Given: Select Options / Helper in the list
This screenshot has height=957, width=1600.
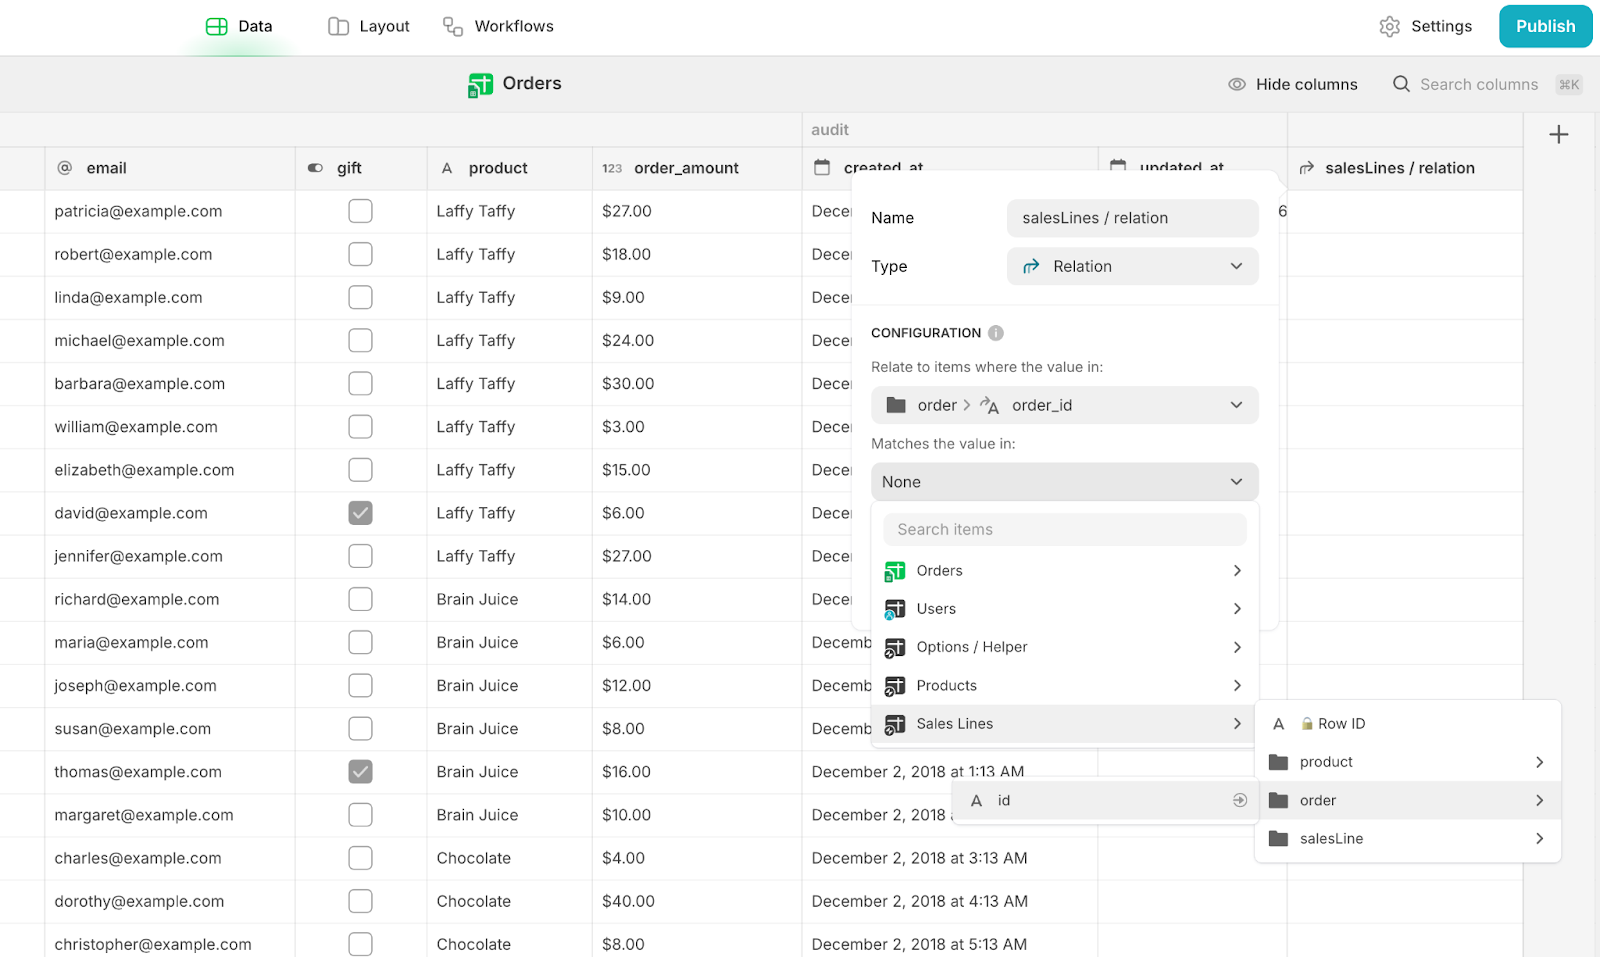Looking at the screenshot, I should click(1064, 647).
